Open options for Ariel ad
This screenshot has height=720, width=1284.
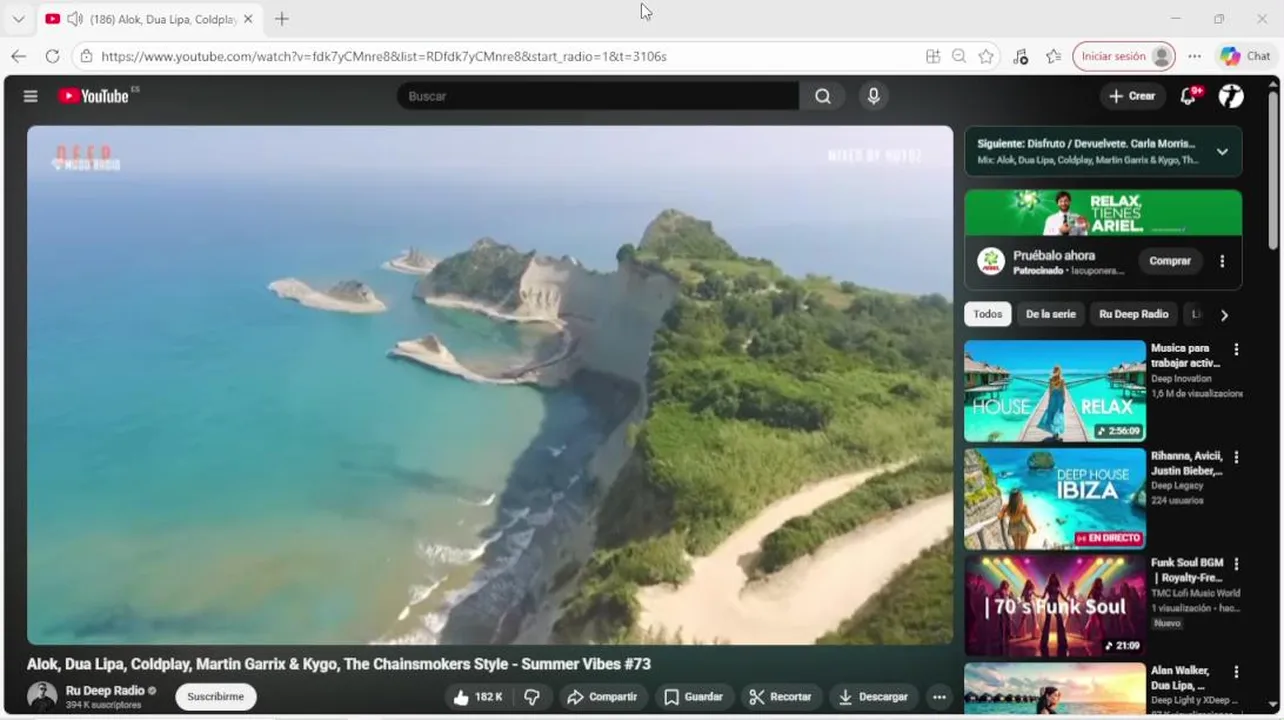click(x=1221, y=261)
